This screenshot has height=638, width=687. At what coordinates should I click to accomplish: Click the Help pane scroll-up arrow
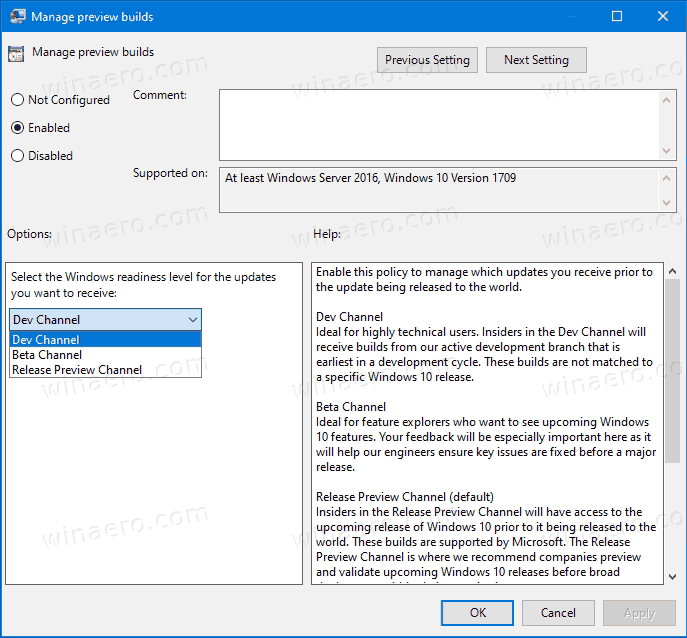pyautogui.click(x=673, y=271)
